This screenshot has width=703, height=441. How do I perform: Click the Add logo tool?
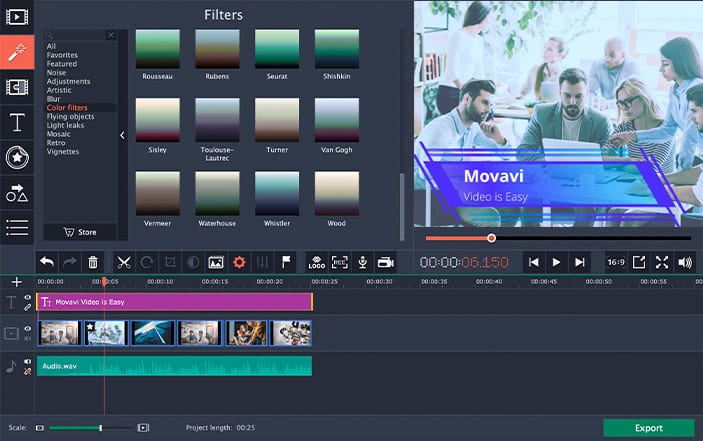pos(316,262)
